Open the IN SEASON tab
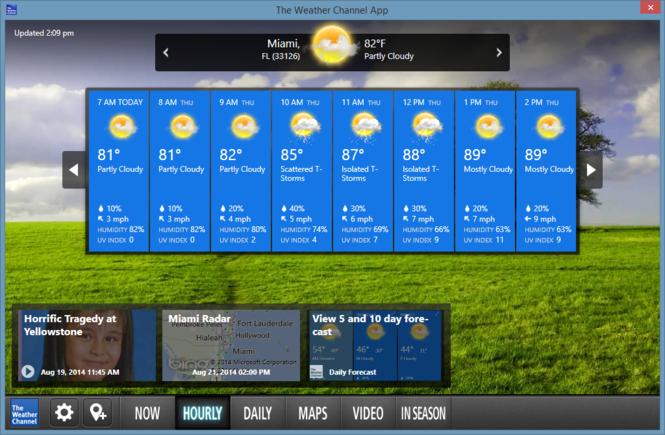Image resolution: width=665 pixels, height=435 pixels. [x=423, y=413]
